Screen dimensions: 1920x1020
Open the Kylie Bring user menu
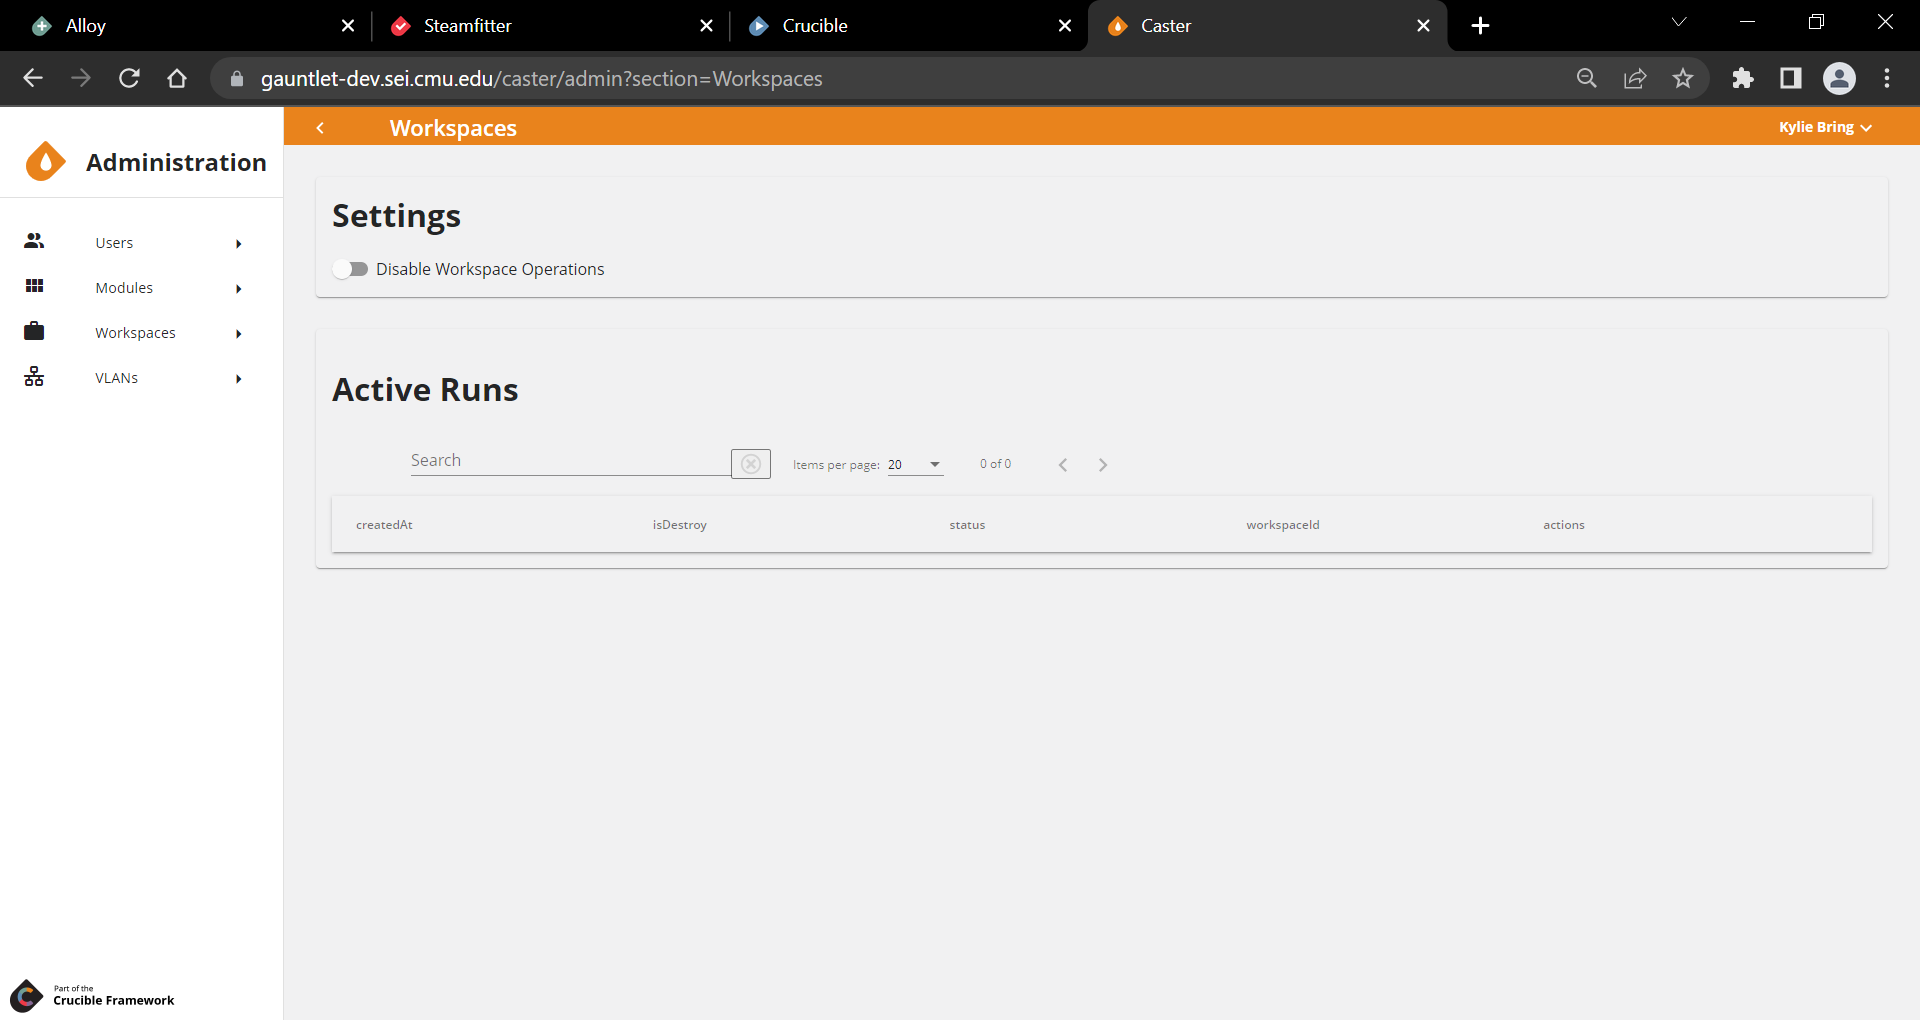tap(1824, 127)
